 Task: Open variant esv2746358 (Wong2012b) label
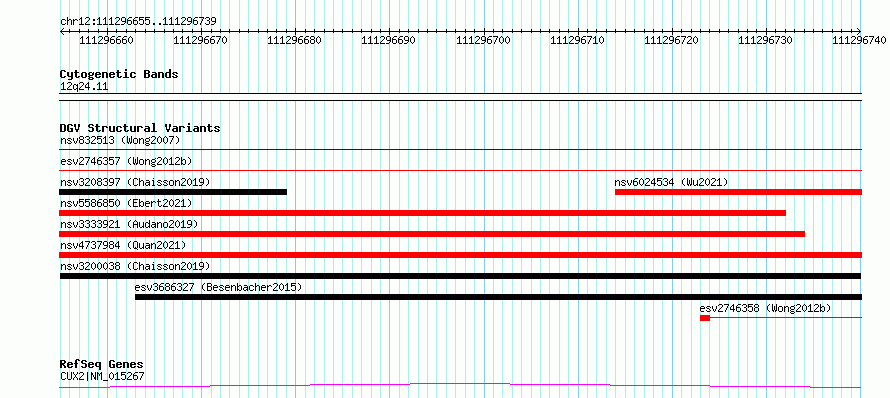click(x=765, y=308)
